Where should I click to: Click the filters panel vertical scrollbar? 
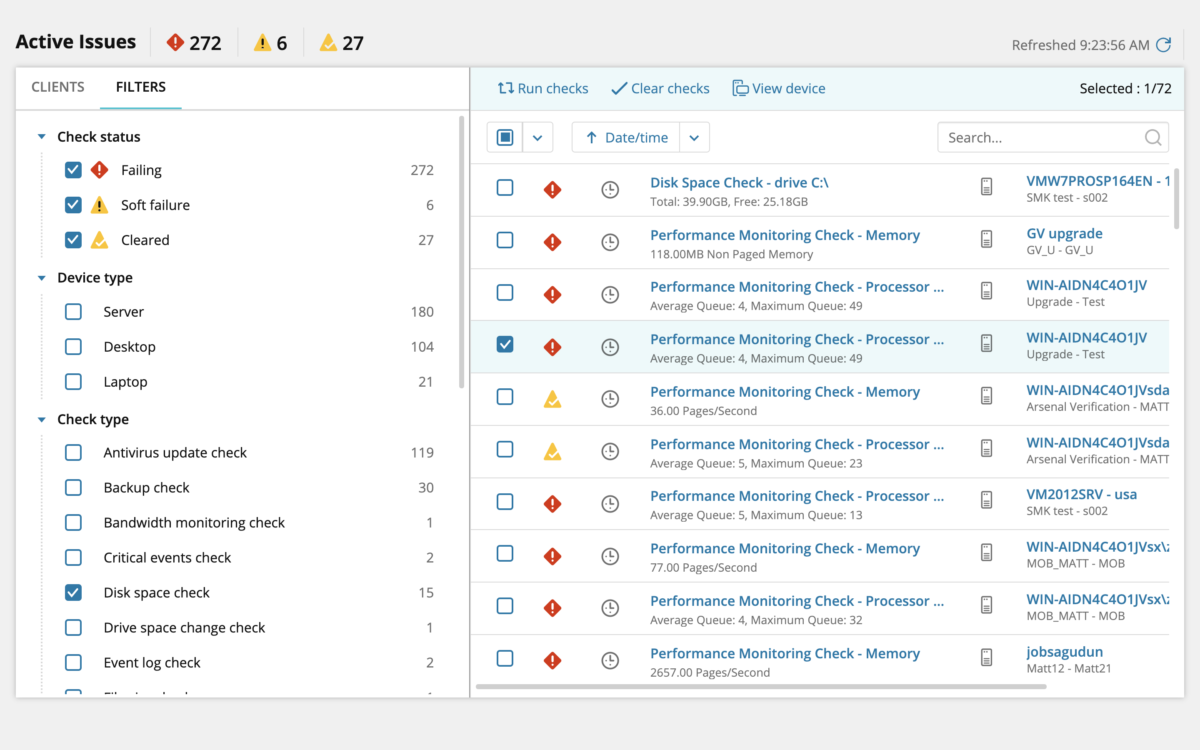point(461,252)
